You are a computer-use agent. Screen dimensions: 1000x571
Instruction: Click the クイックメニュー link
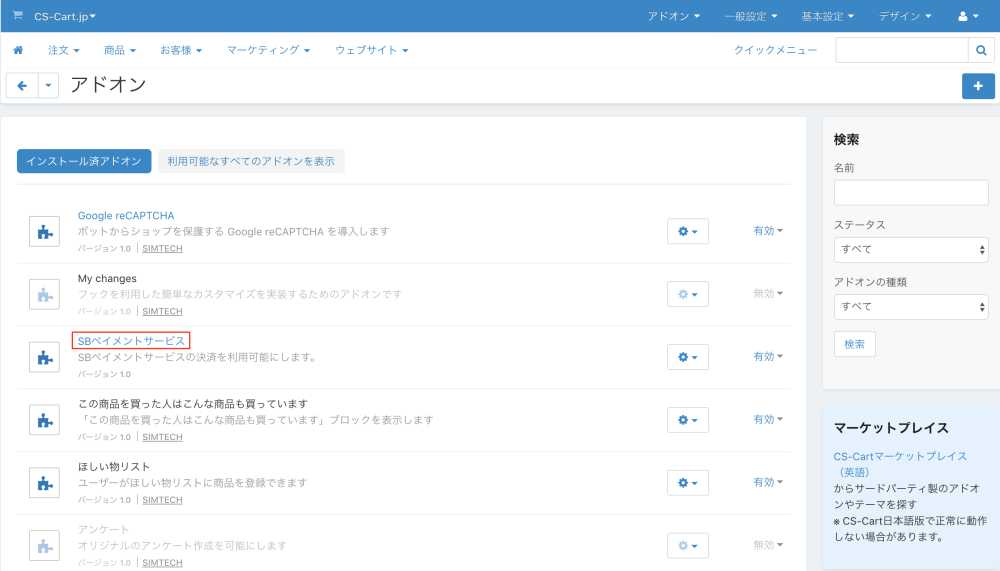coord(776,50)
